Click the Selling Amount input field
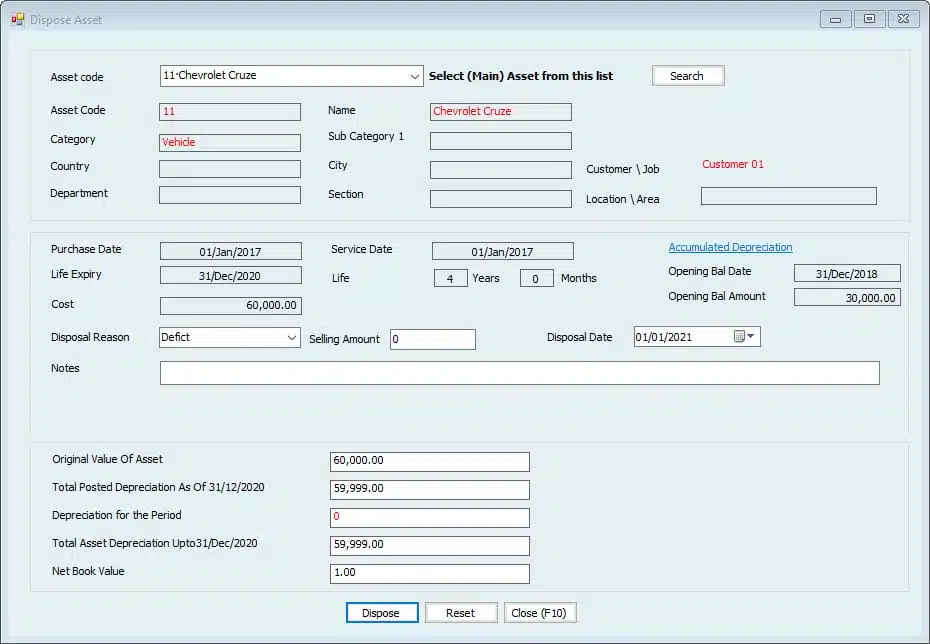 click(x=432, y=339)
